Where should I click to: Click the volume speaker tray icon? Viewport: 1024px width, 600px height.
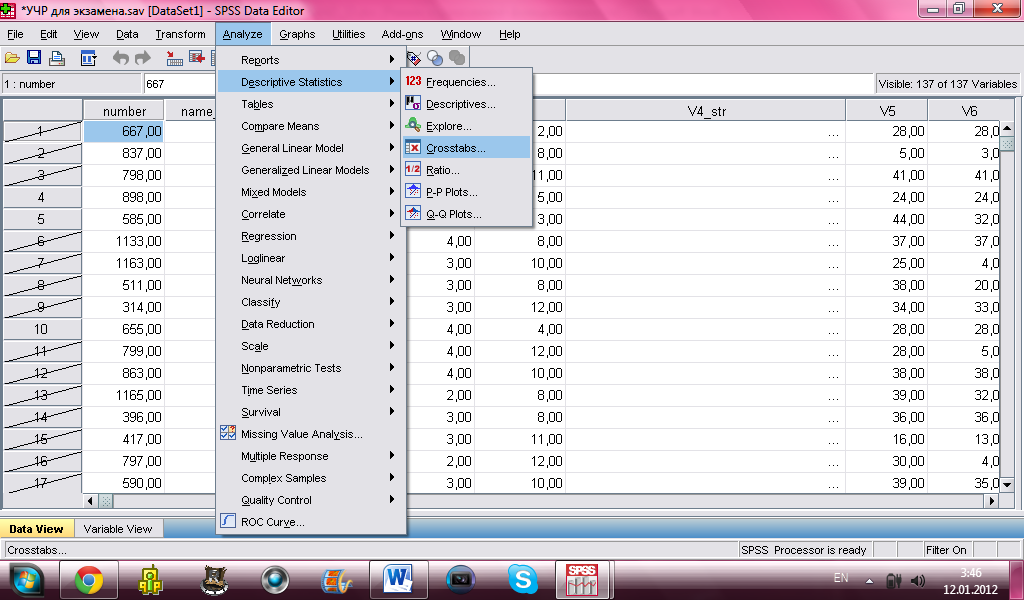pyautogui.click(x=918, y=580)
